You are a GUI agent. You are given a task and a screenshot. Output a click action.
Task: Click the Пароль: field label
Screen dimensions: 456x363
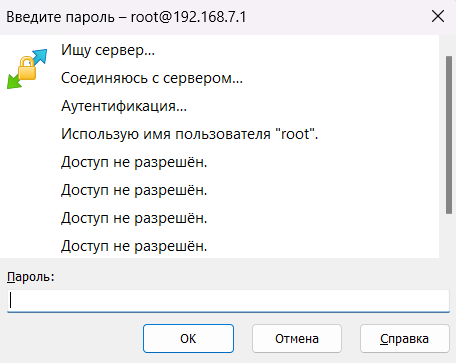[31, 277]
